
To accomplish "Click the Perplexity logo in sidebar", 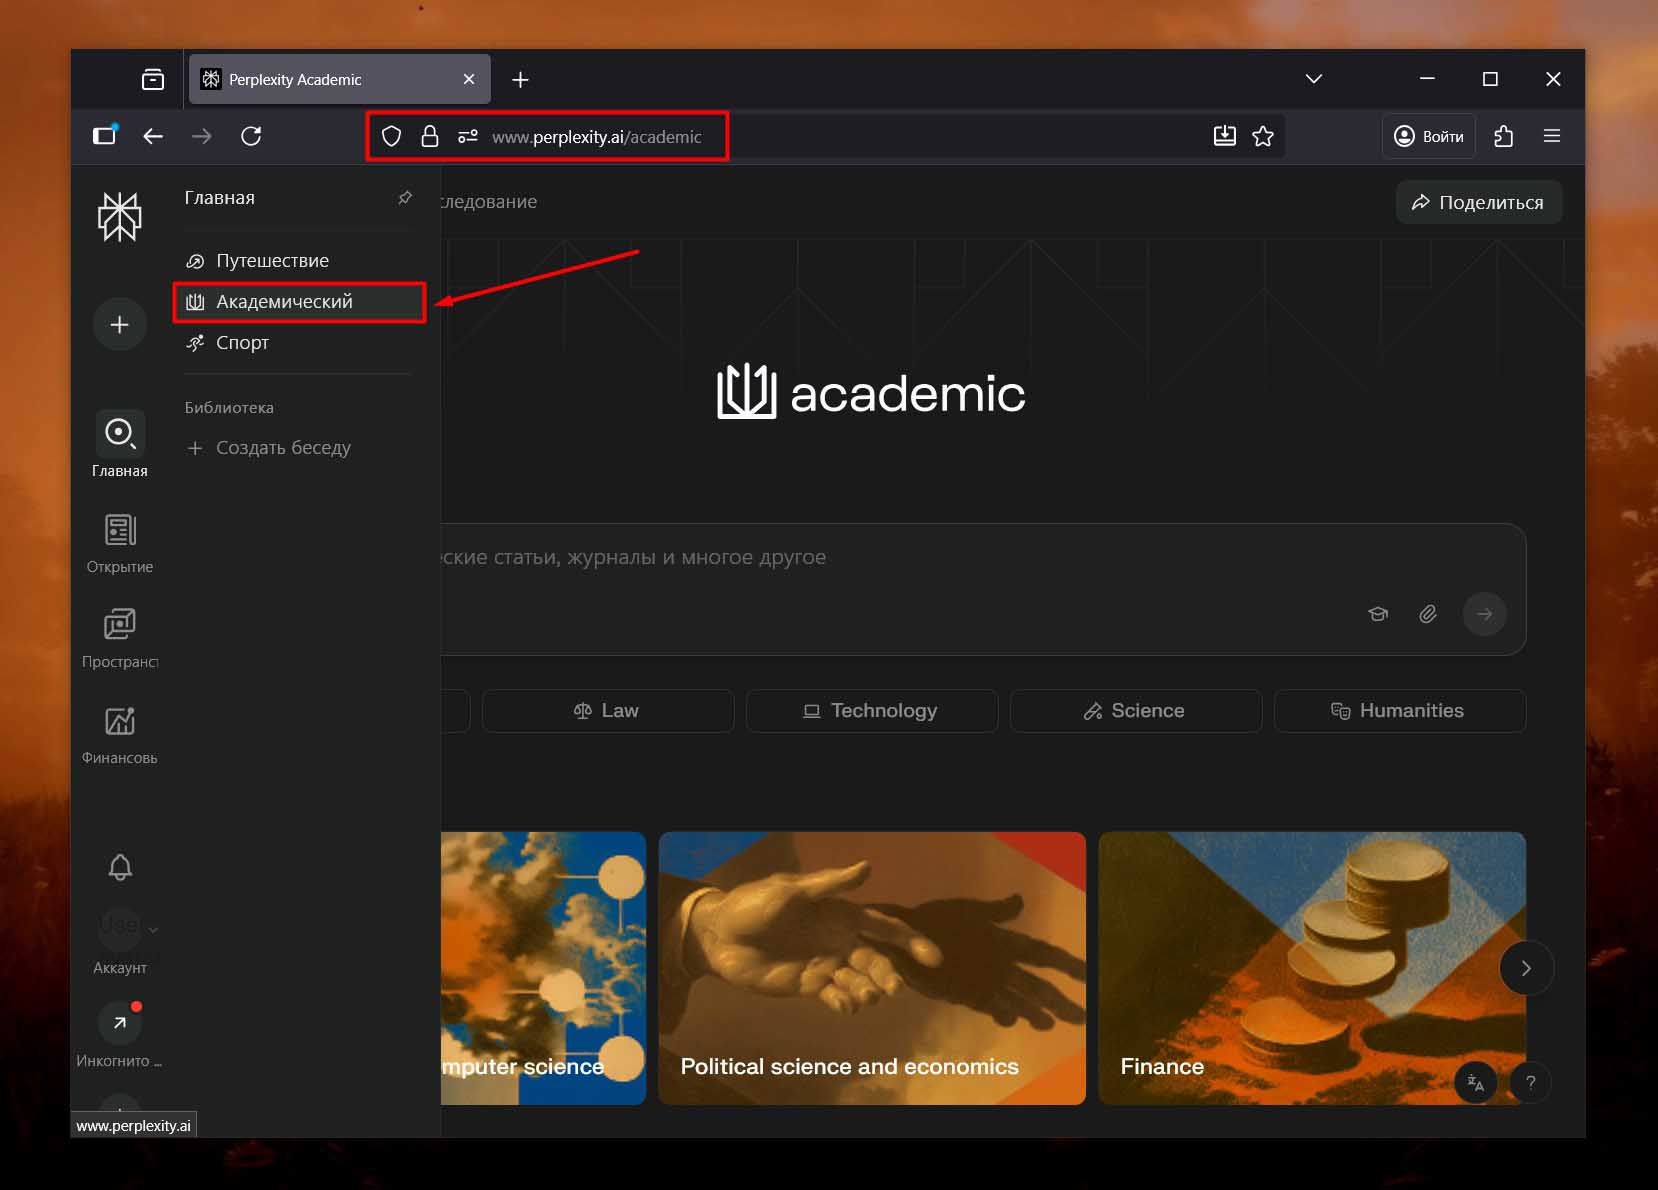I will pyautogui.click(x=119, y=216).
